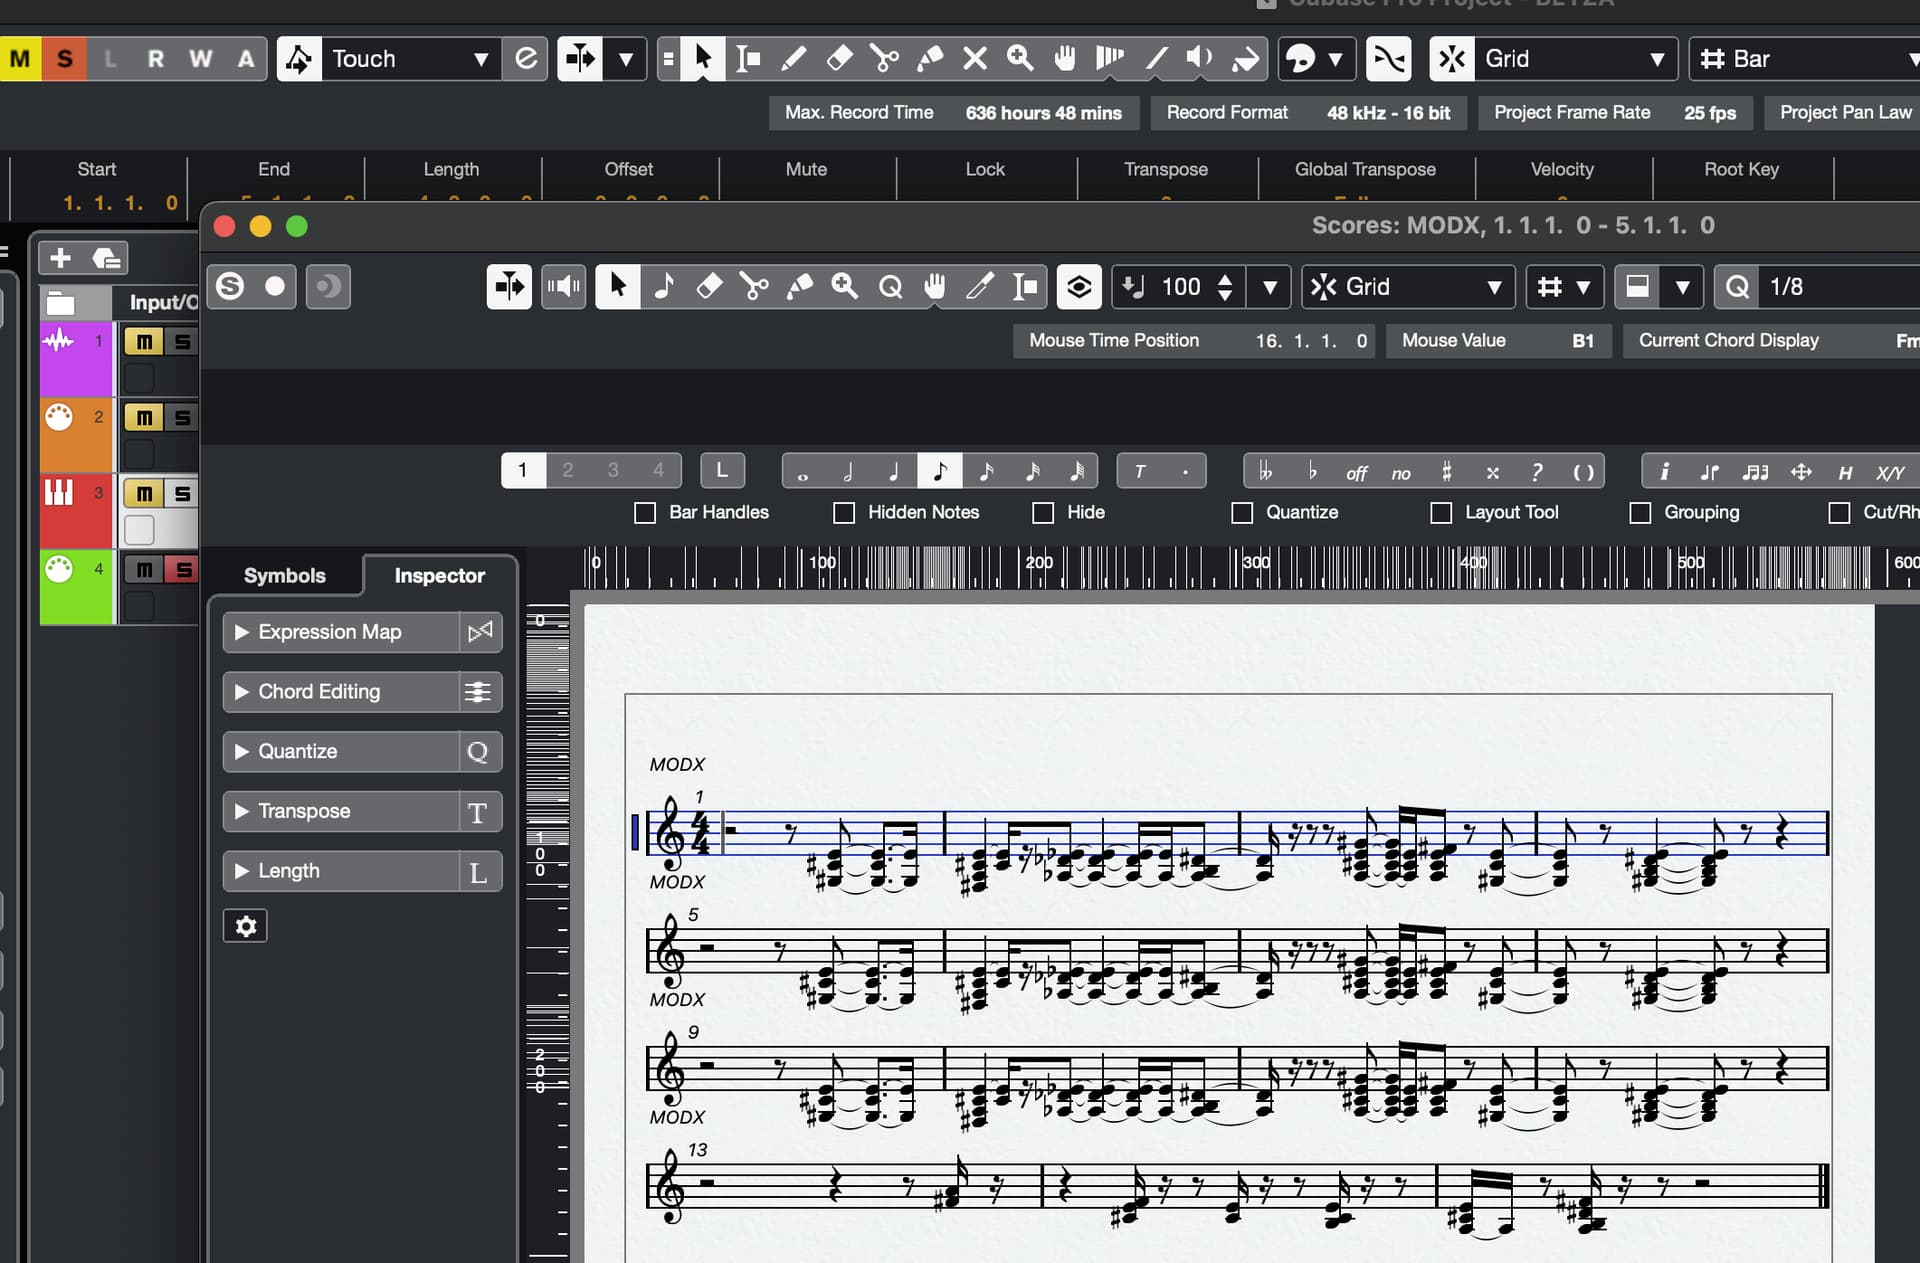The height and width of the screenshot is (1263, 1920).
Task: Toggle Acoustic Feedback speaker icon
Action: [563, 287]
